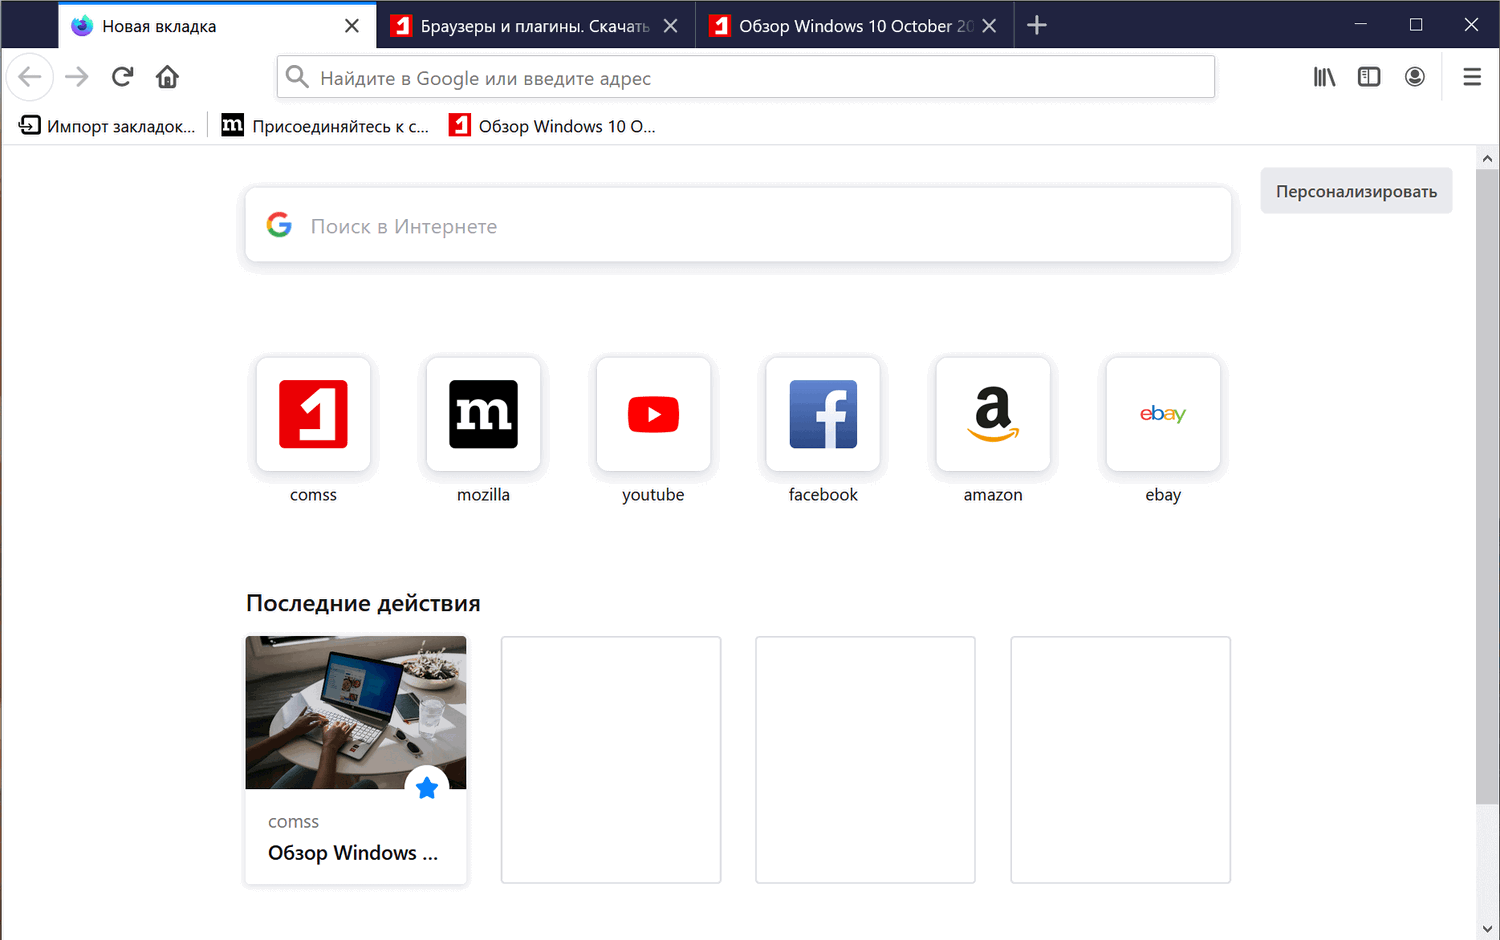This screenshot has height=940, width=1500.
Task: Click the search magnifier in address bar
Action: tap(297, 77)
